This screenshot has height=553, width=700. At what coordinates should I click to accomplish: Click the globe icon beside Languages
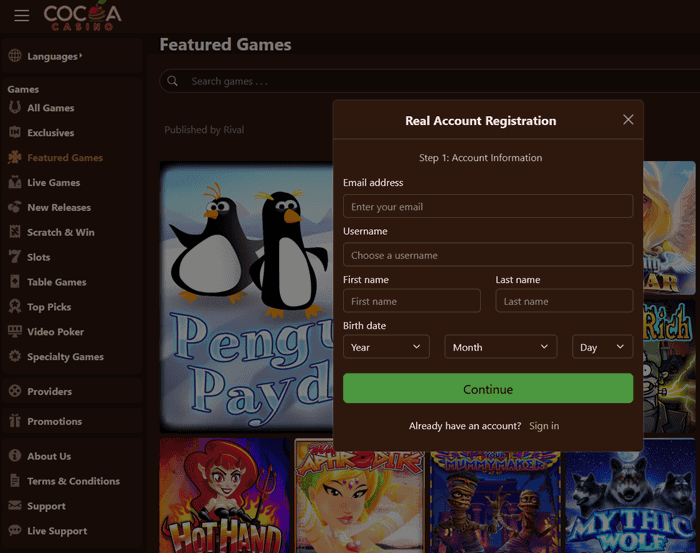pos(15,56)
